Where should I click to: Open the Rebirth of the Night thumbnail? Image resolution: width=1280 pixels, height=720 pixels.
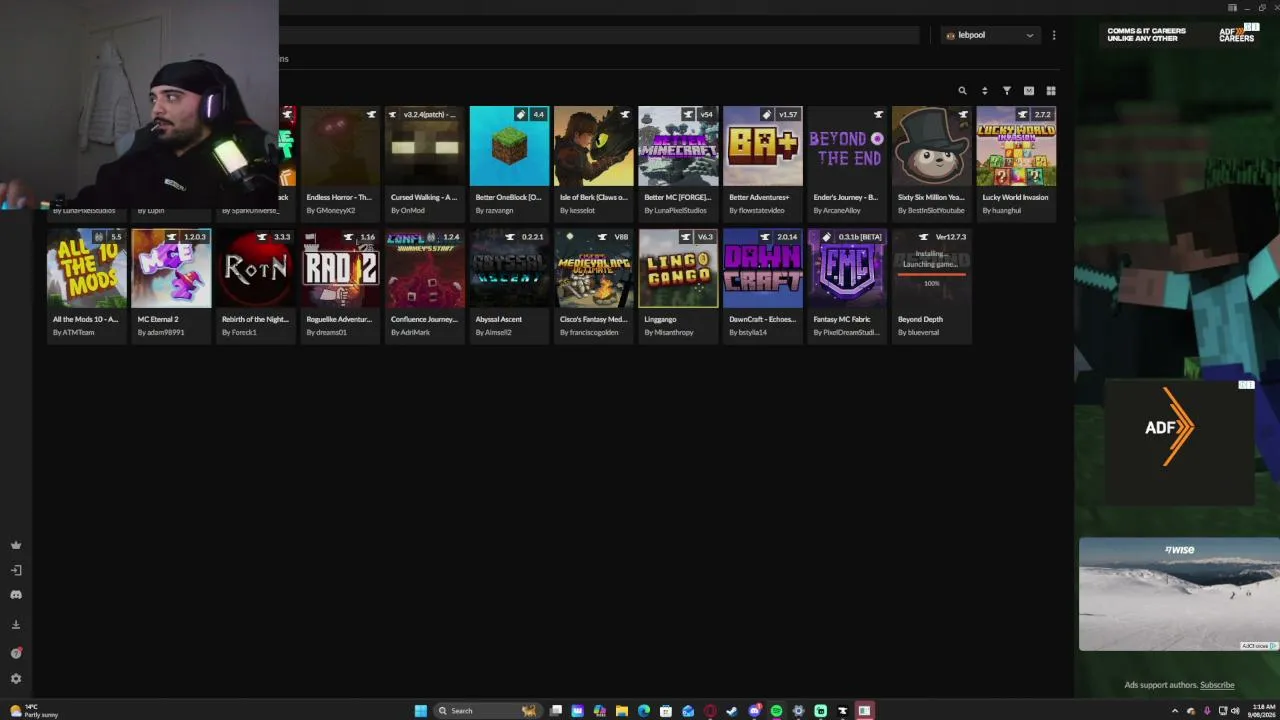pos(256,268)
